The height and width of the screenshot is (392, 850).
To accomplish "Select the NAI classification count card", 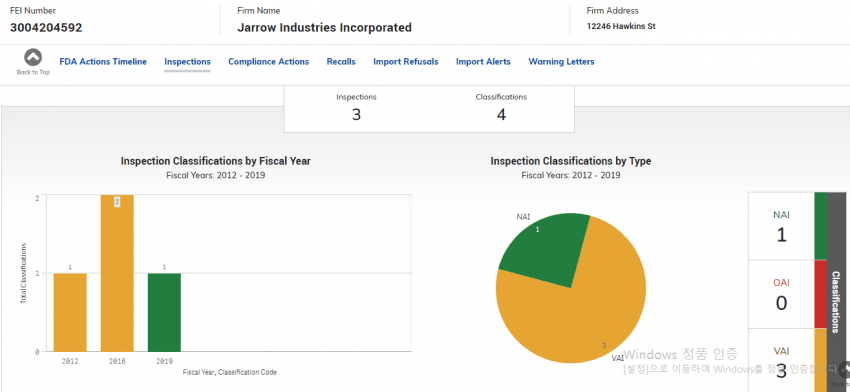I will tap(781, 226).
